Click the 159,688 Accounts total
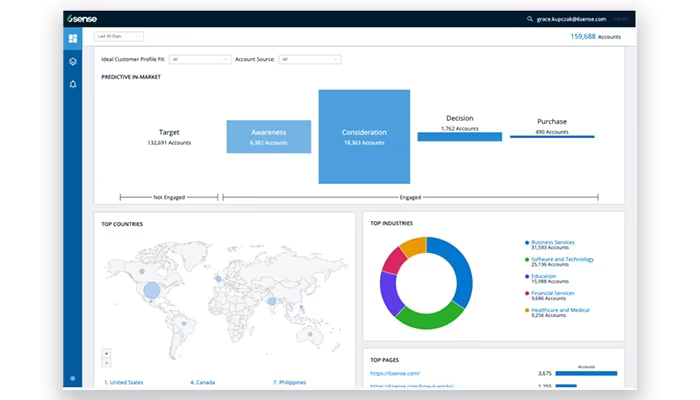 click(596, 37)
